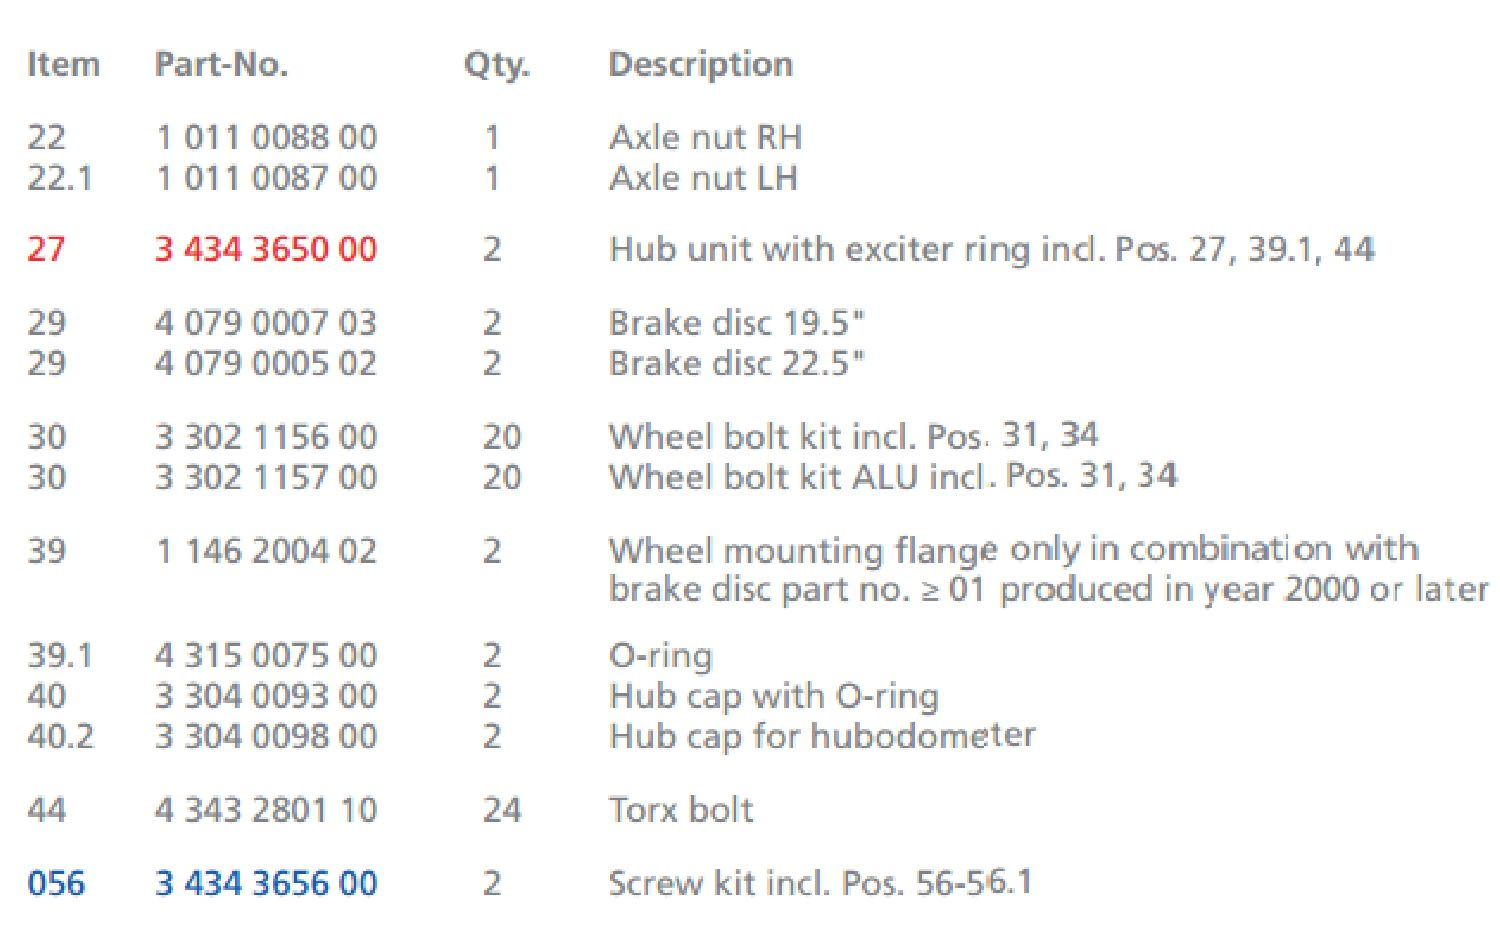Viewport: 1500px width, 948px height.
Task: Click the Wheel mounting flange description
Action: 1012,550
